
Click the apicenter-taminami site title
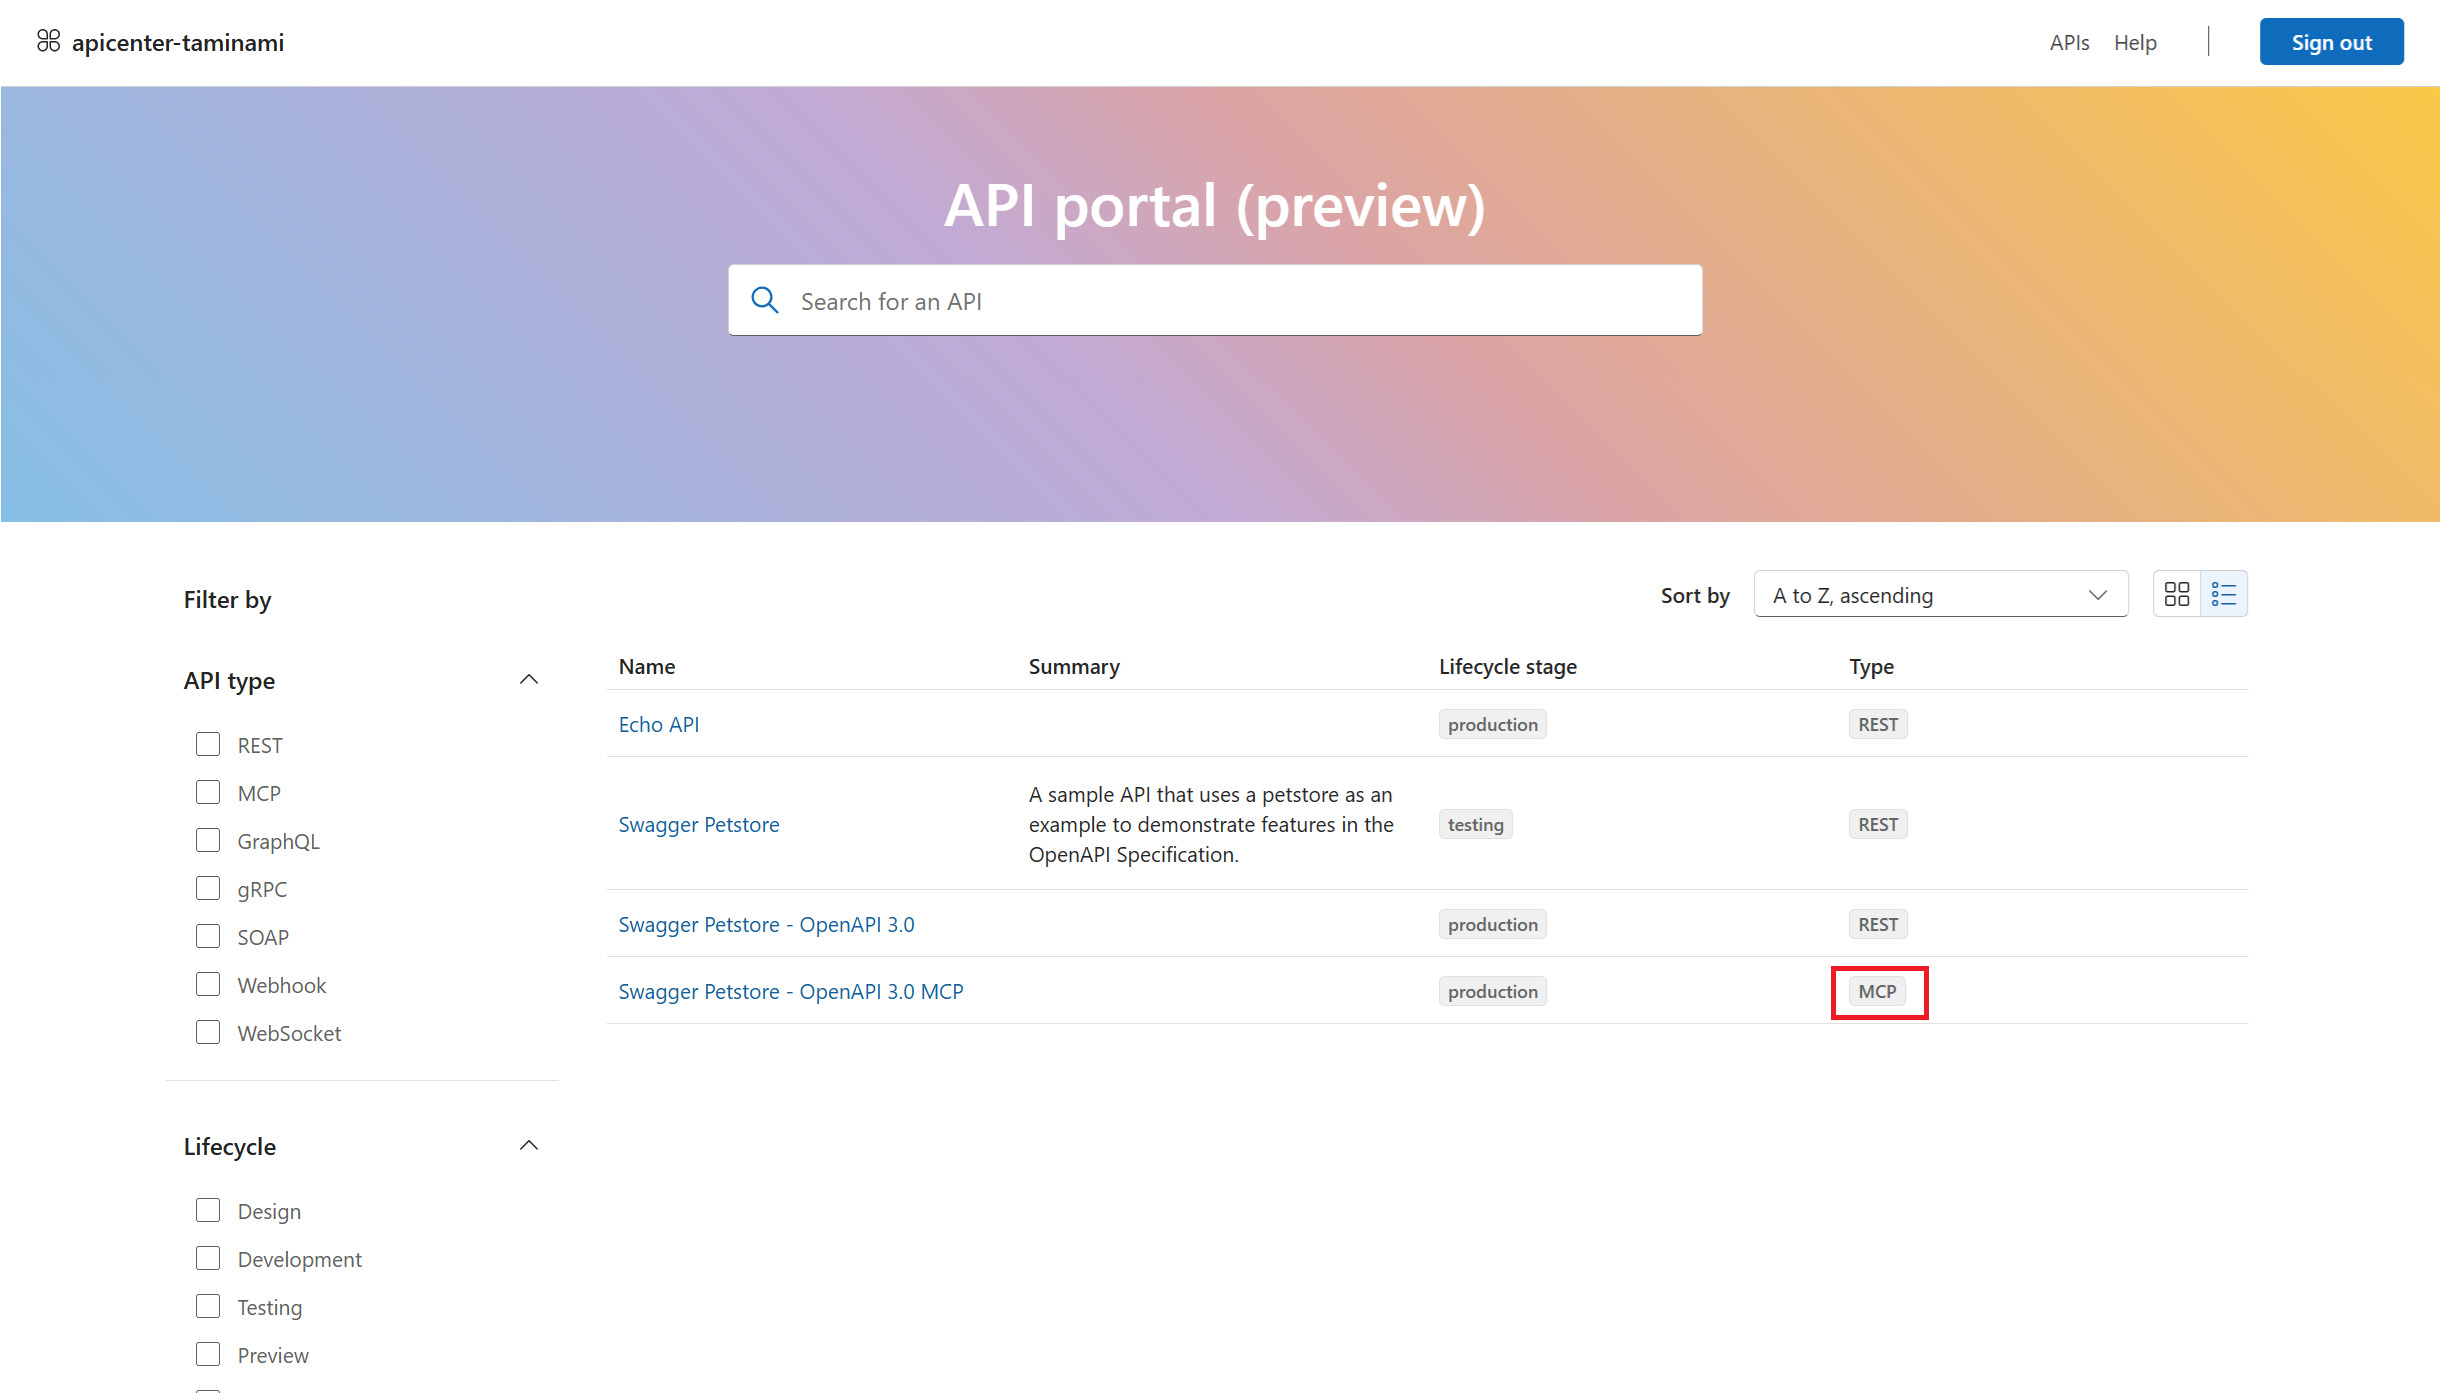pyautogui.click(x=178, y=42)
